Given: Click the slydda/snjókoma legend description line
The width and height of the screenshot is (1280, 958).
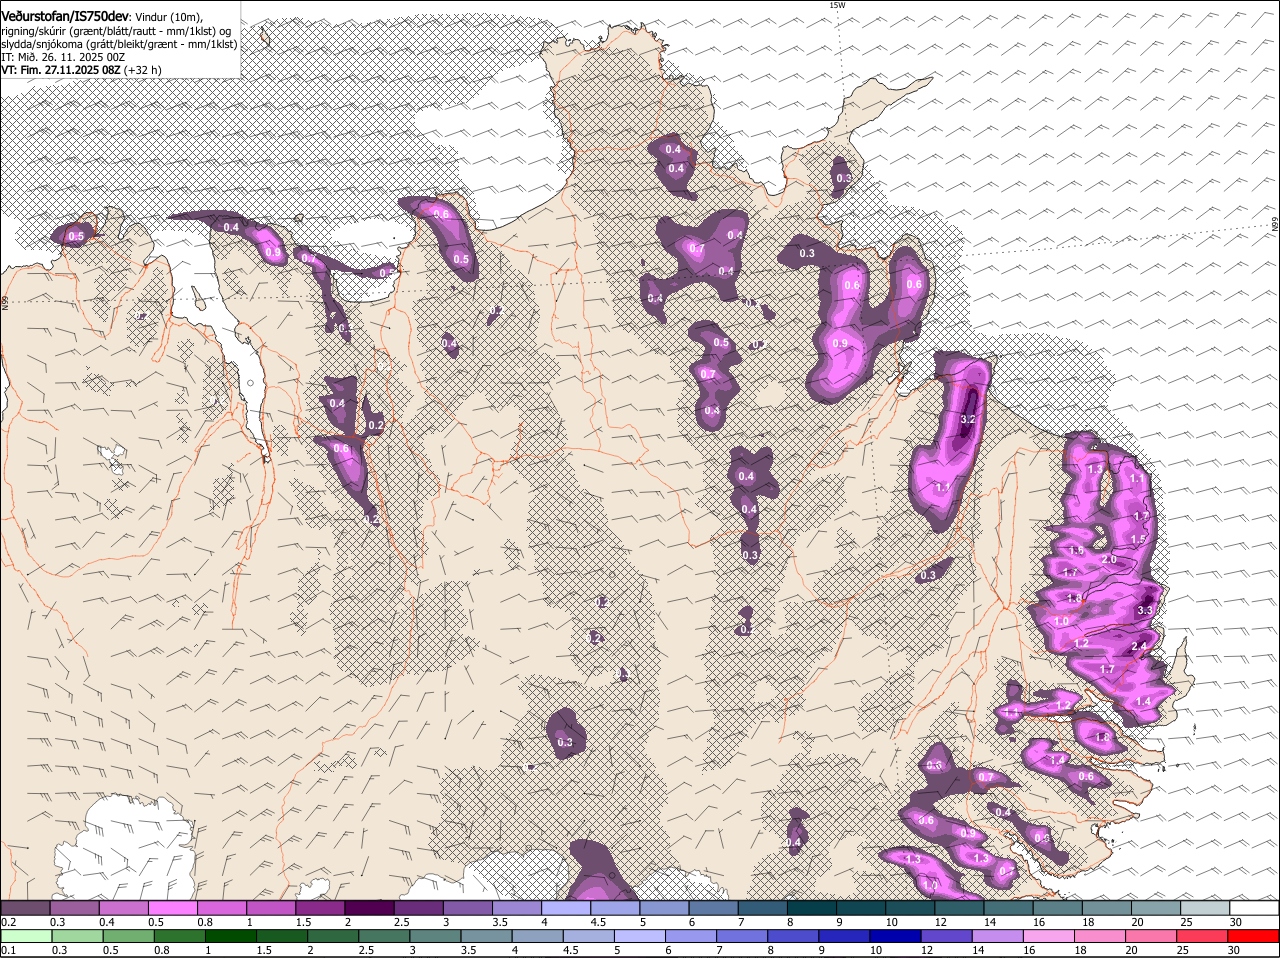Looking at the screenshot, I should 119,44.
